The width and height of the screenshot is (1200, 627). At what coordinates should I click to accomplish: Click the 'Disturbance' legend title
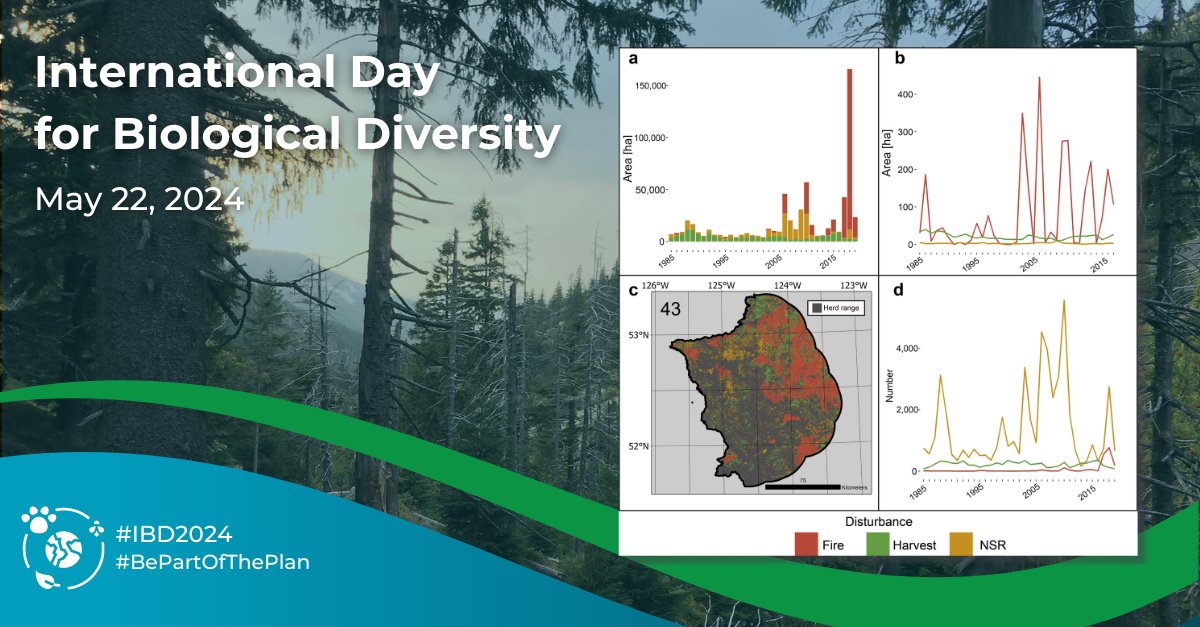(877, 521)
